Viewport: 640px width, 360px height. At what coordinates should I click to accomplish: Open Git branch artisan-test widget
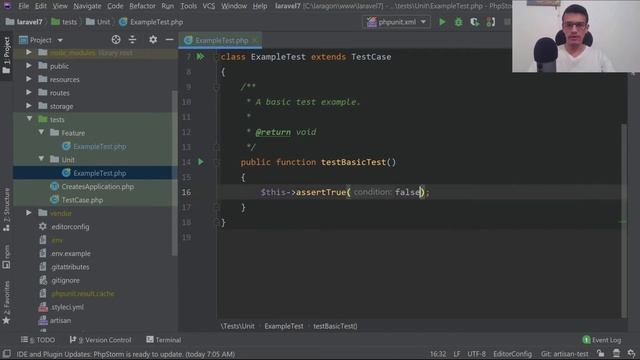point(564,354)
